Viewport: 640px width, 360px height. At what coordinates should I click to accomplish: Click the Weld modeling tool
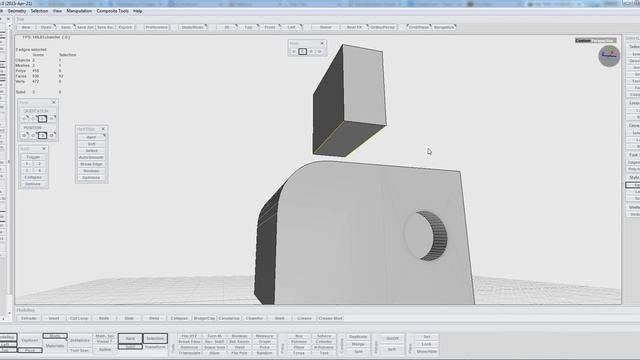pyautogui.click(x=154, y=318)
